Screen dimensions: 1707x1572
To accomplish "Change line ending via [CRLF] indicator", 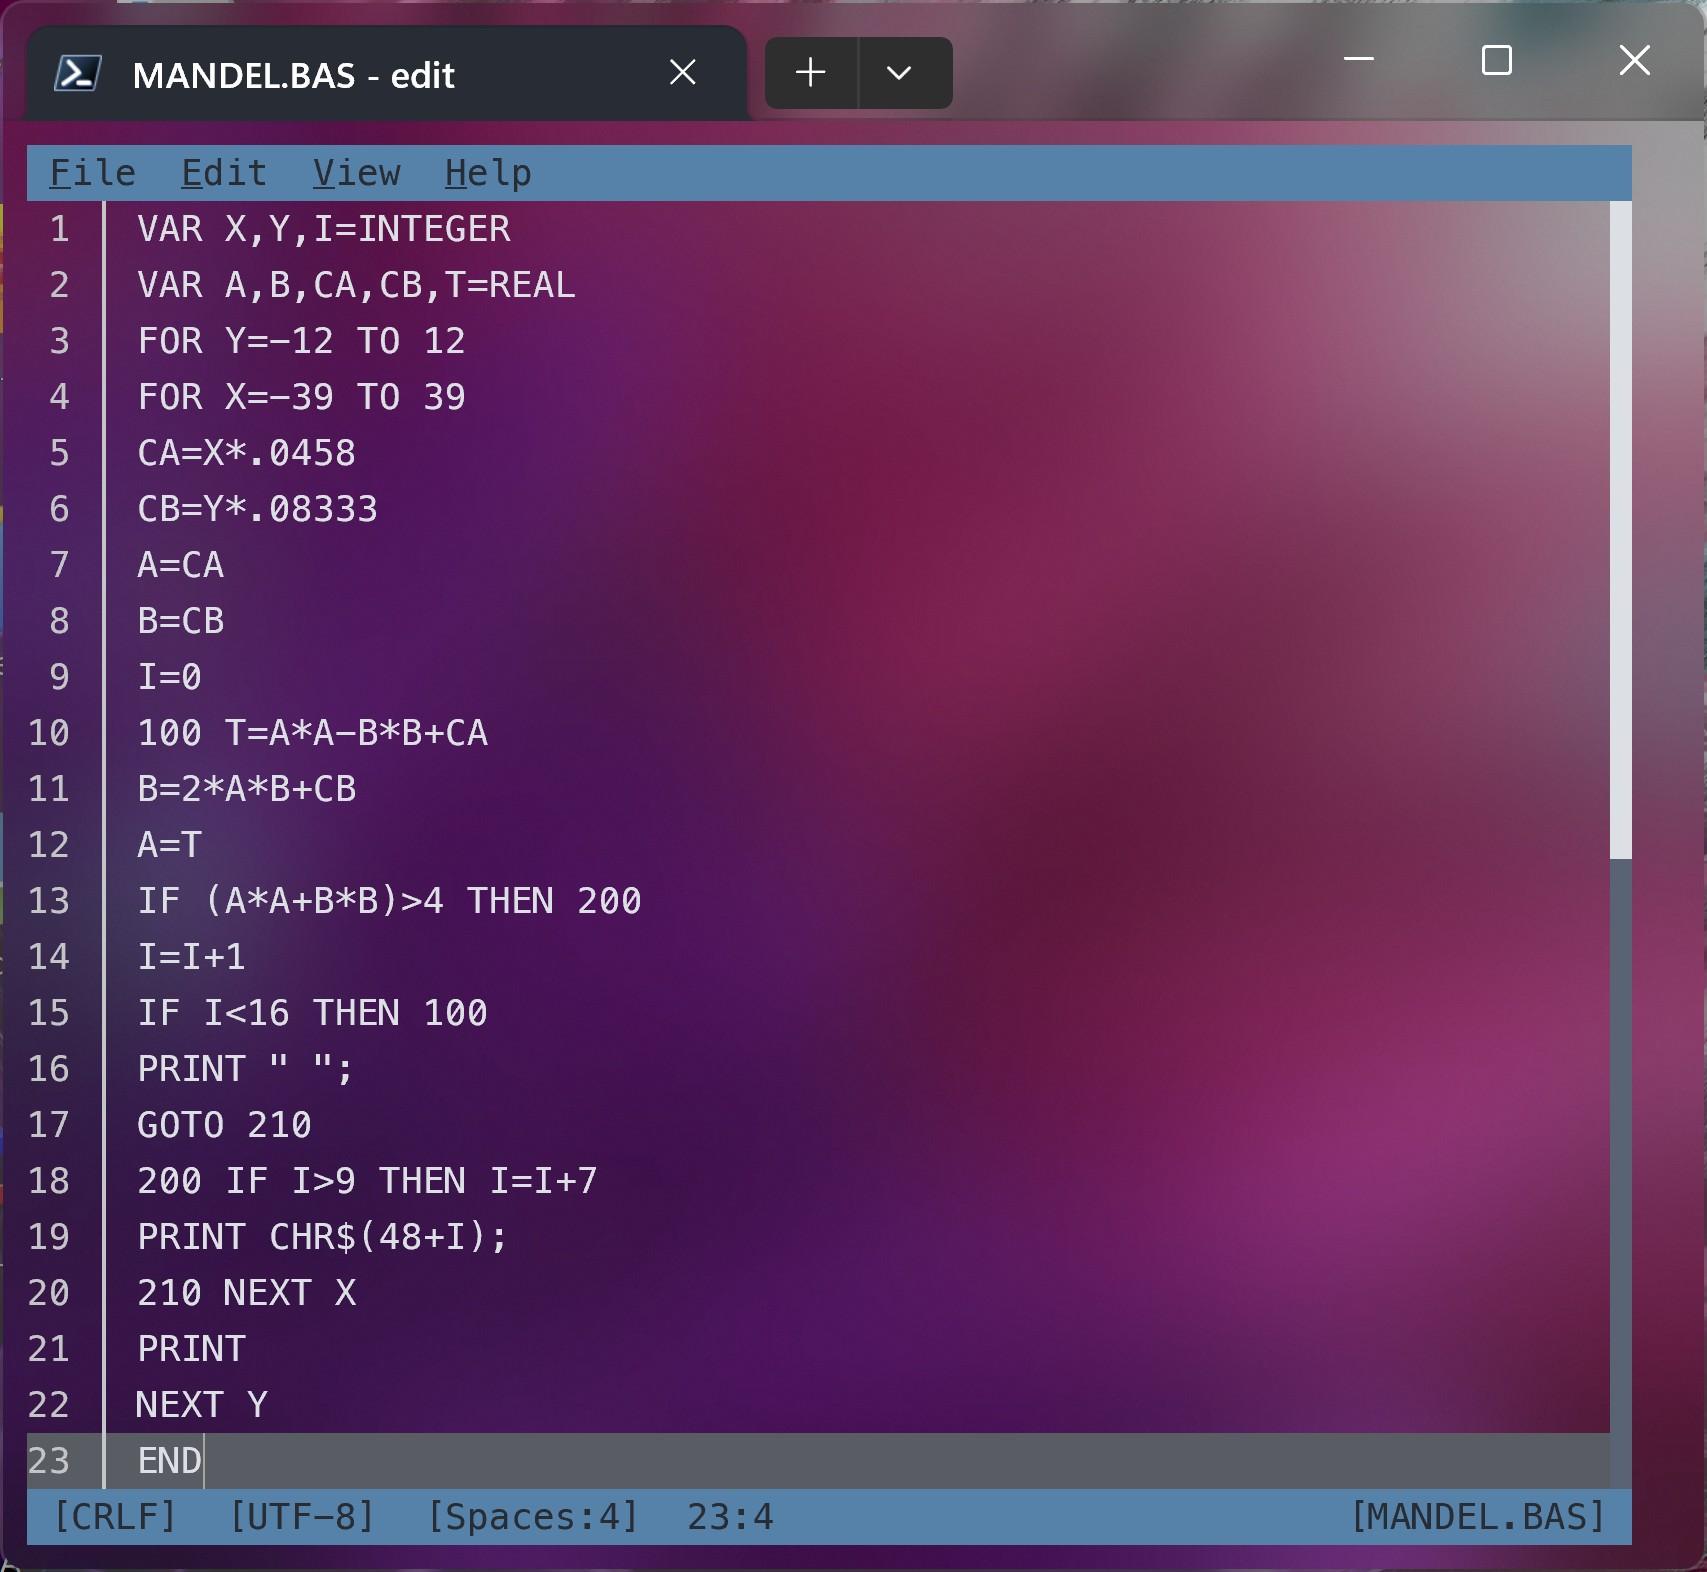I will click(114, 1516).
